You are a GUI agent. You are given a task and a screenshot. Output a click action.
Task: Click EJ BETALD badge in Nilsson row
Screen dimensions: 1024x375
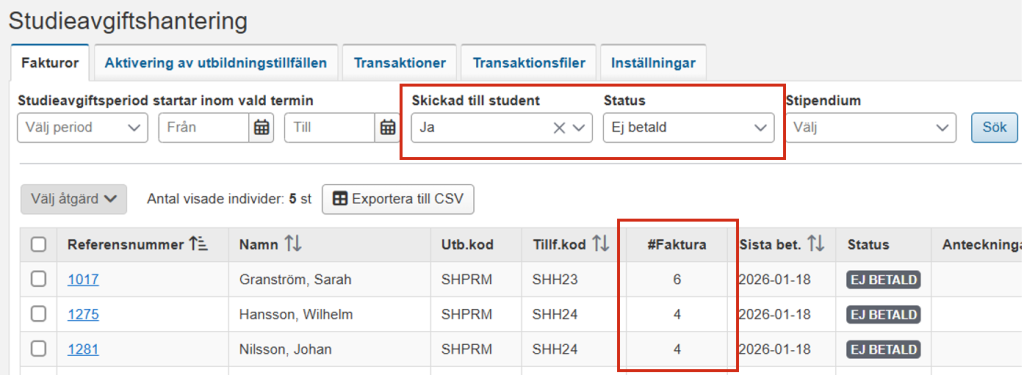click(x=884, y=350)
